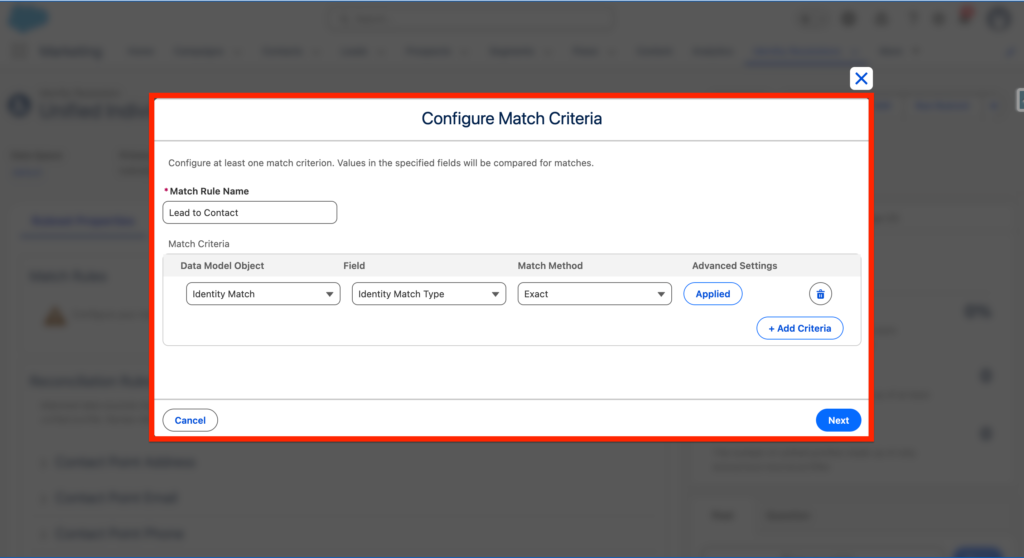This screenshot has height=558, width=1024.
Task: Open the App Launcher grid icon
Action: click(x=20, y=51)
